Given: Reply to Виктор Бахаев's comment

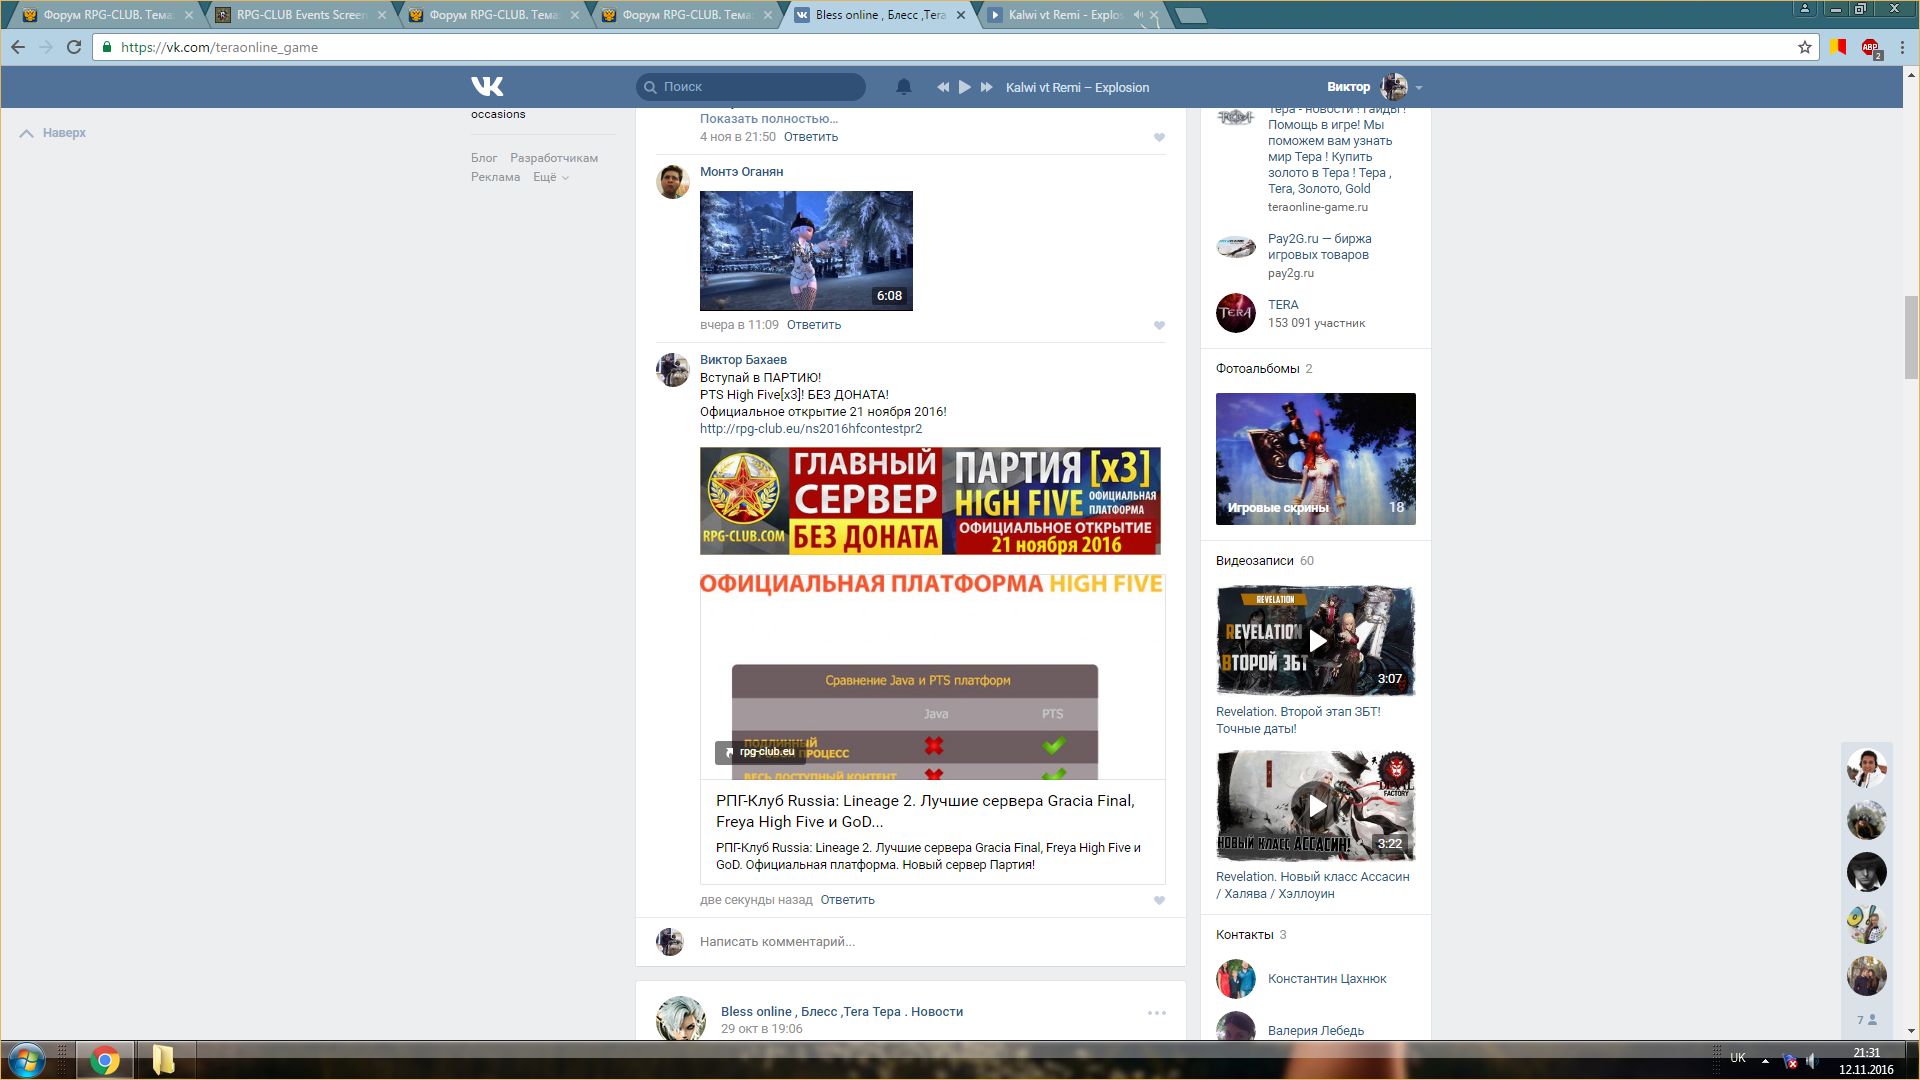Looking at the screenshot, I should 847,900.
